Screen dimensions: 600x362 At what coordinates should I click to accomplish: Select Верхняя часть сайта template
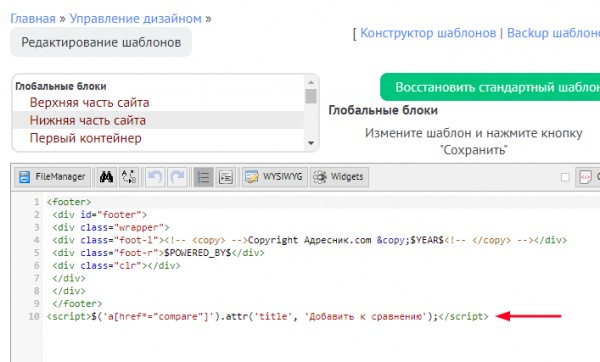click(x=90, y=103)
